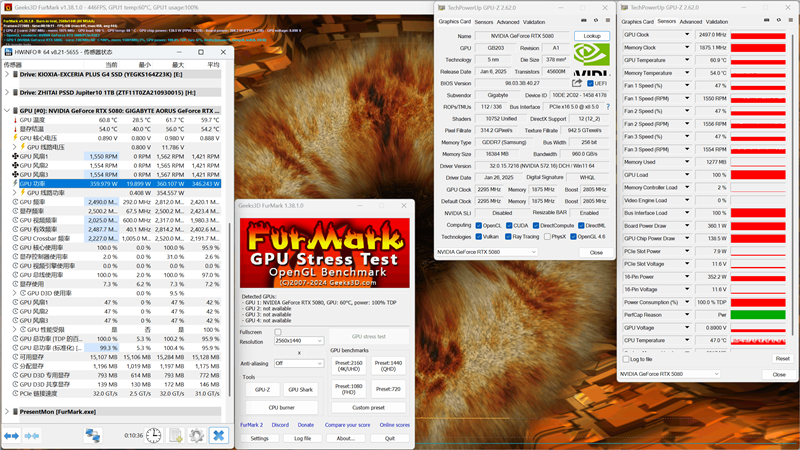The width and height of the screenshot is (800, 450).
Task: Open the Compare your score link
Action: pyautogui.click(x=348, y=425)
